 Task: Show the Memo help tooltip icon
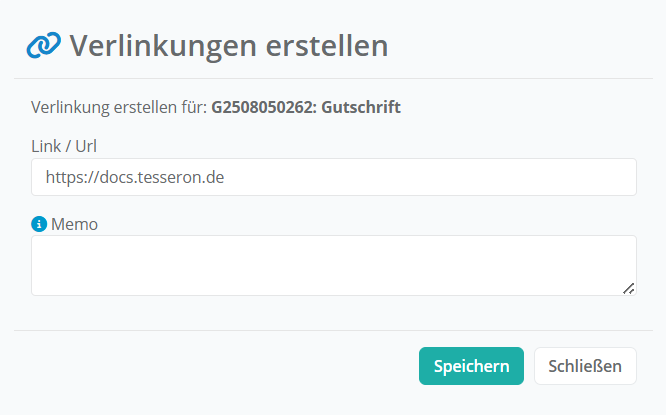click(39, 224)
